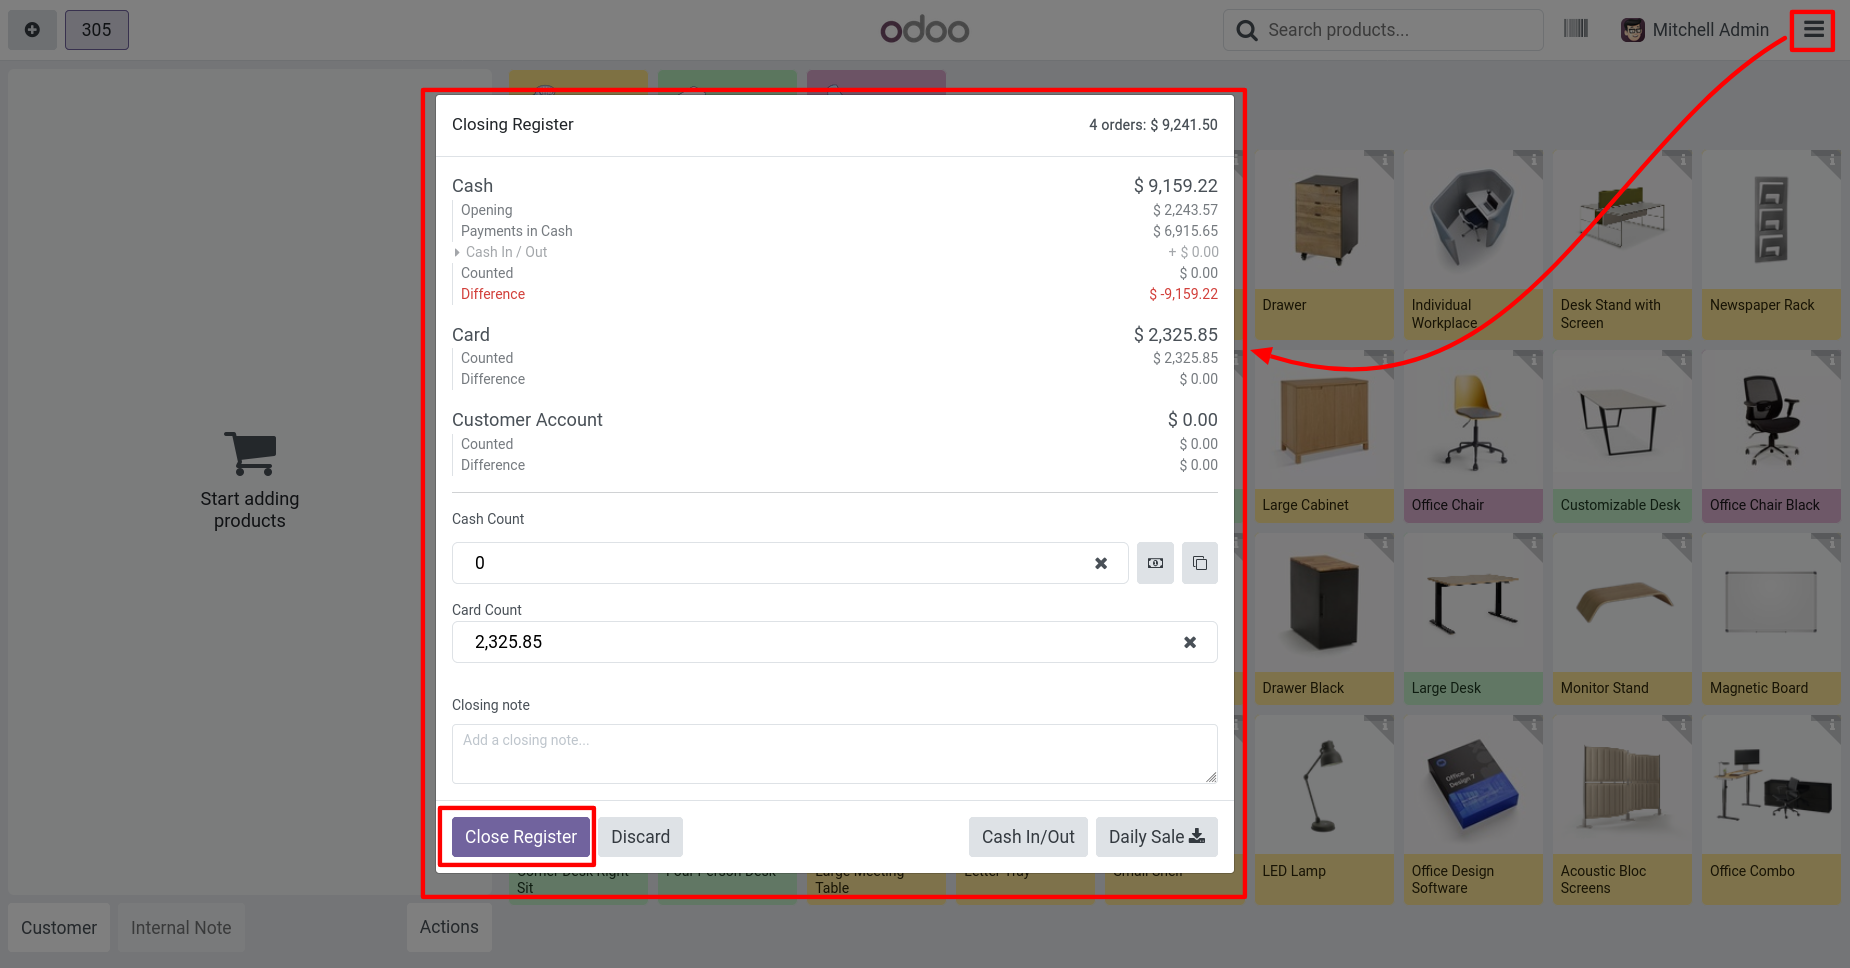This screenshot has width=1850, height=968.
Task: Open info icon on Customizable Desk card
Action: click(1682, 359)
